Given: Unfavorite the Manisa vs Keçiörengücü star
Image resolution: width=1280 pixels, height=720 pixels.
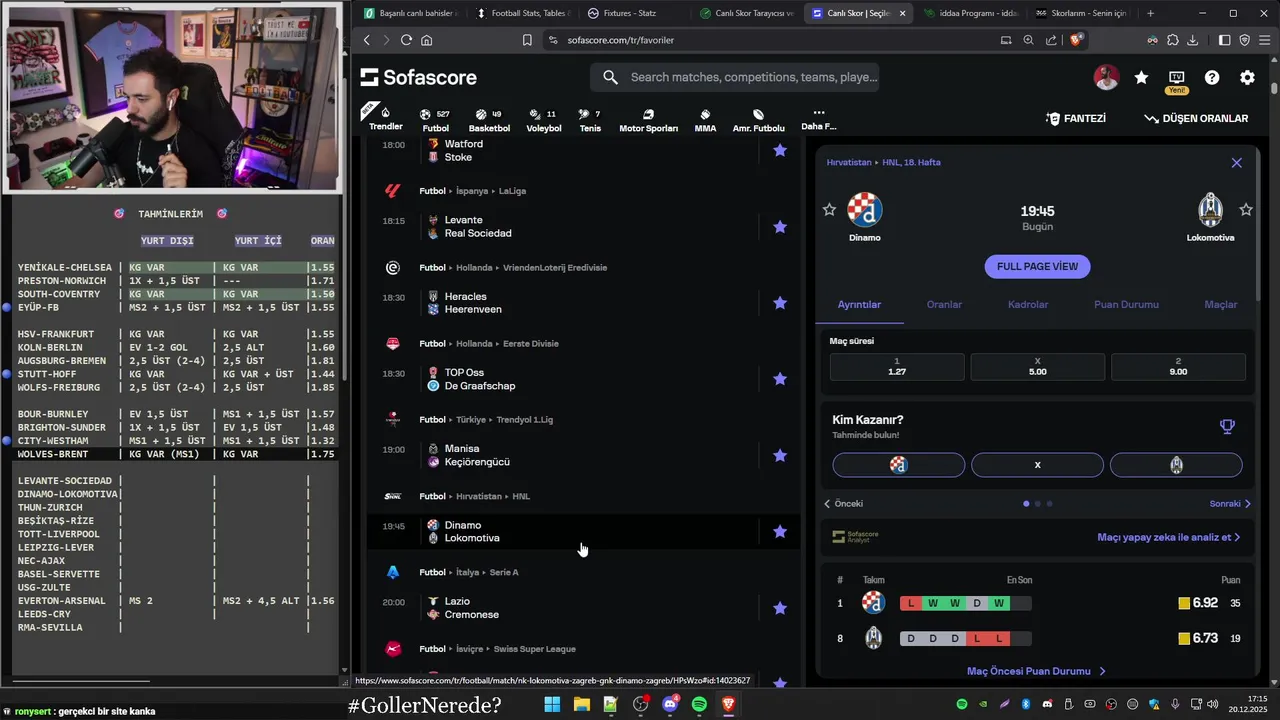Looking at the screenshot, I should point(780,455).
